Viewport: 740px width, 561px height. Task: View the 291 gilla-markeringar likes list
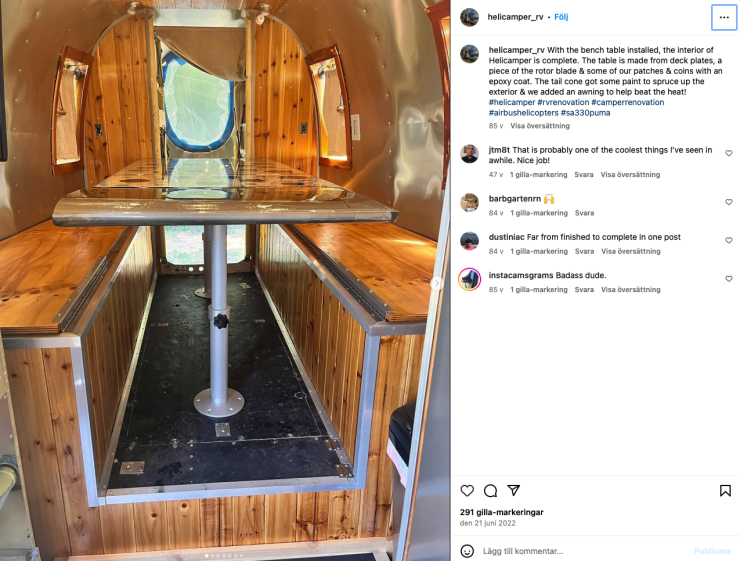tap(502, 512)
